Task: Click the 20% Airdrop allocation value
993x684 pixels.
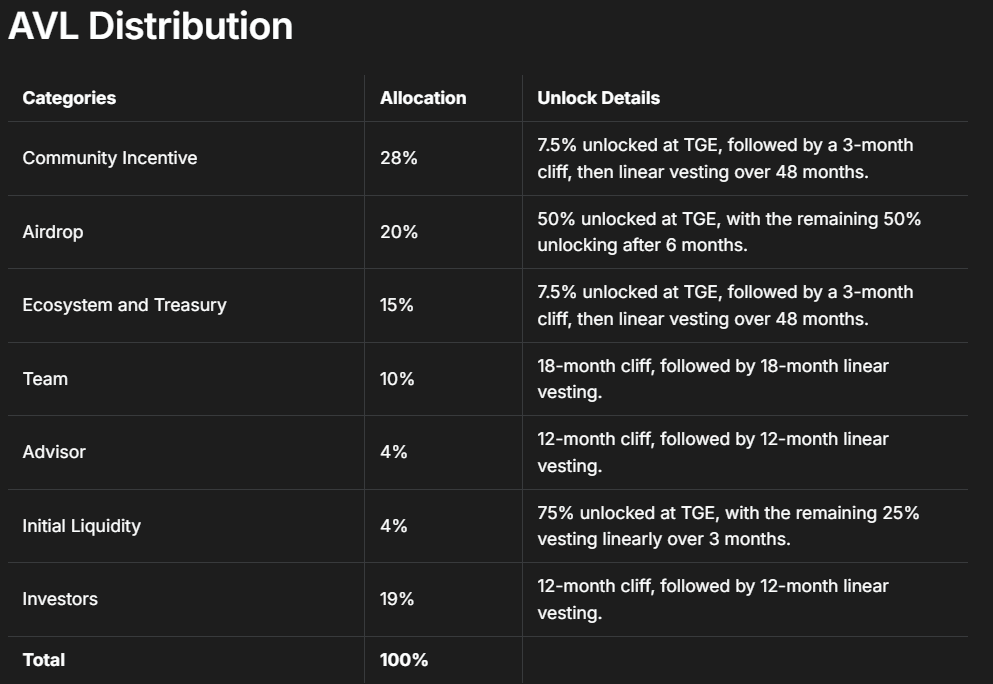Action: tap(398, 232)
